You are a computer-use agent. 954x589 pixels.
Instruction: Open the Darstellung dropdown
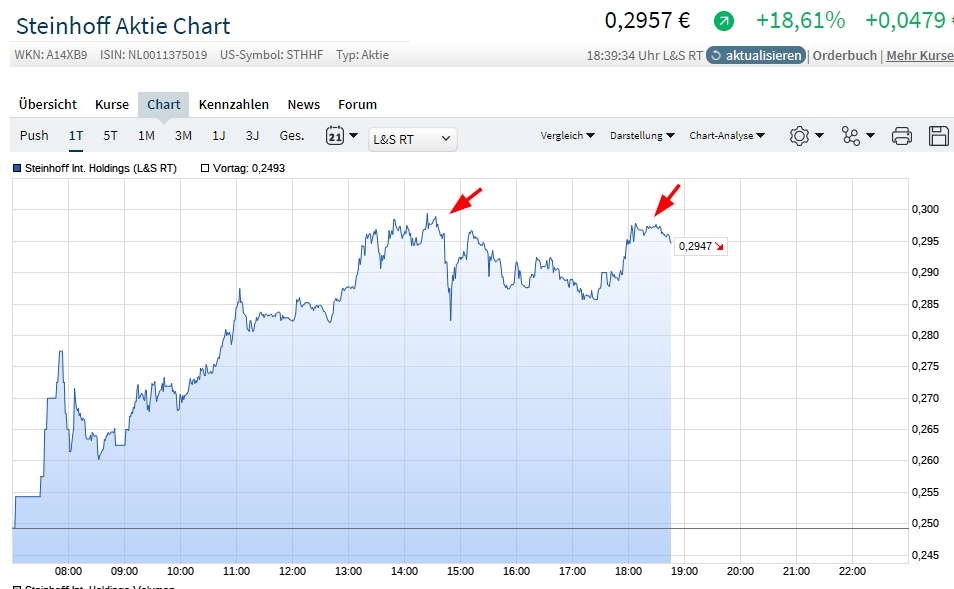(642, 136)
